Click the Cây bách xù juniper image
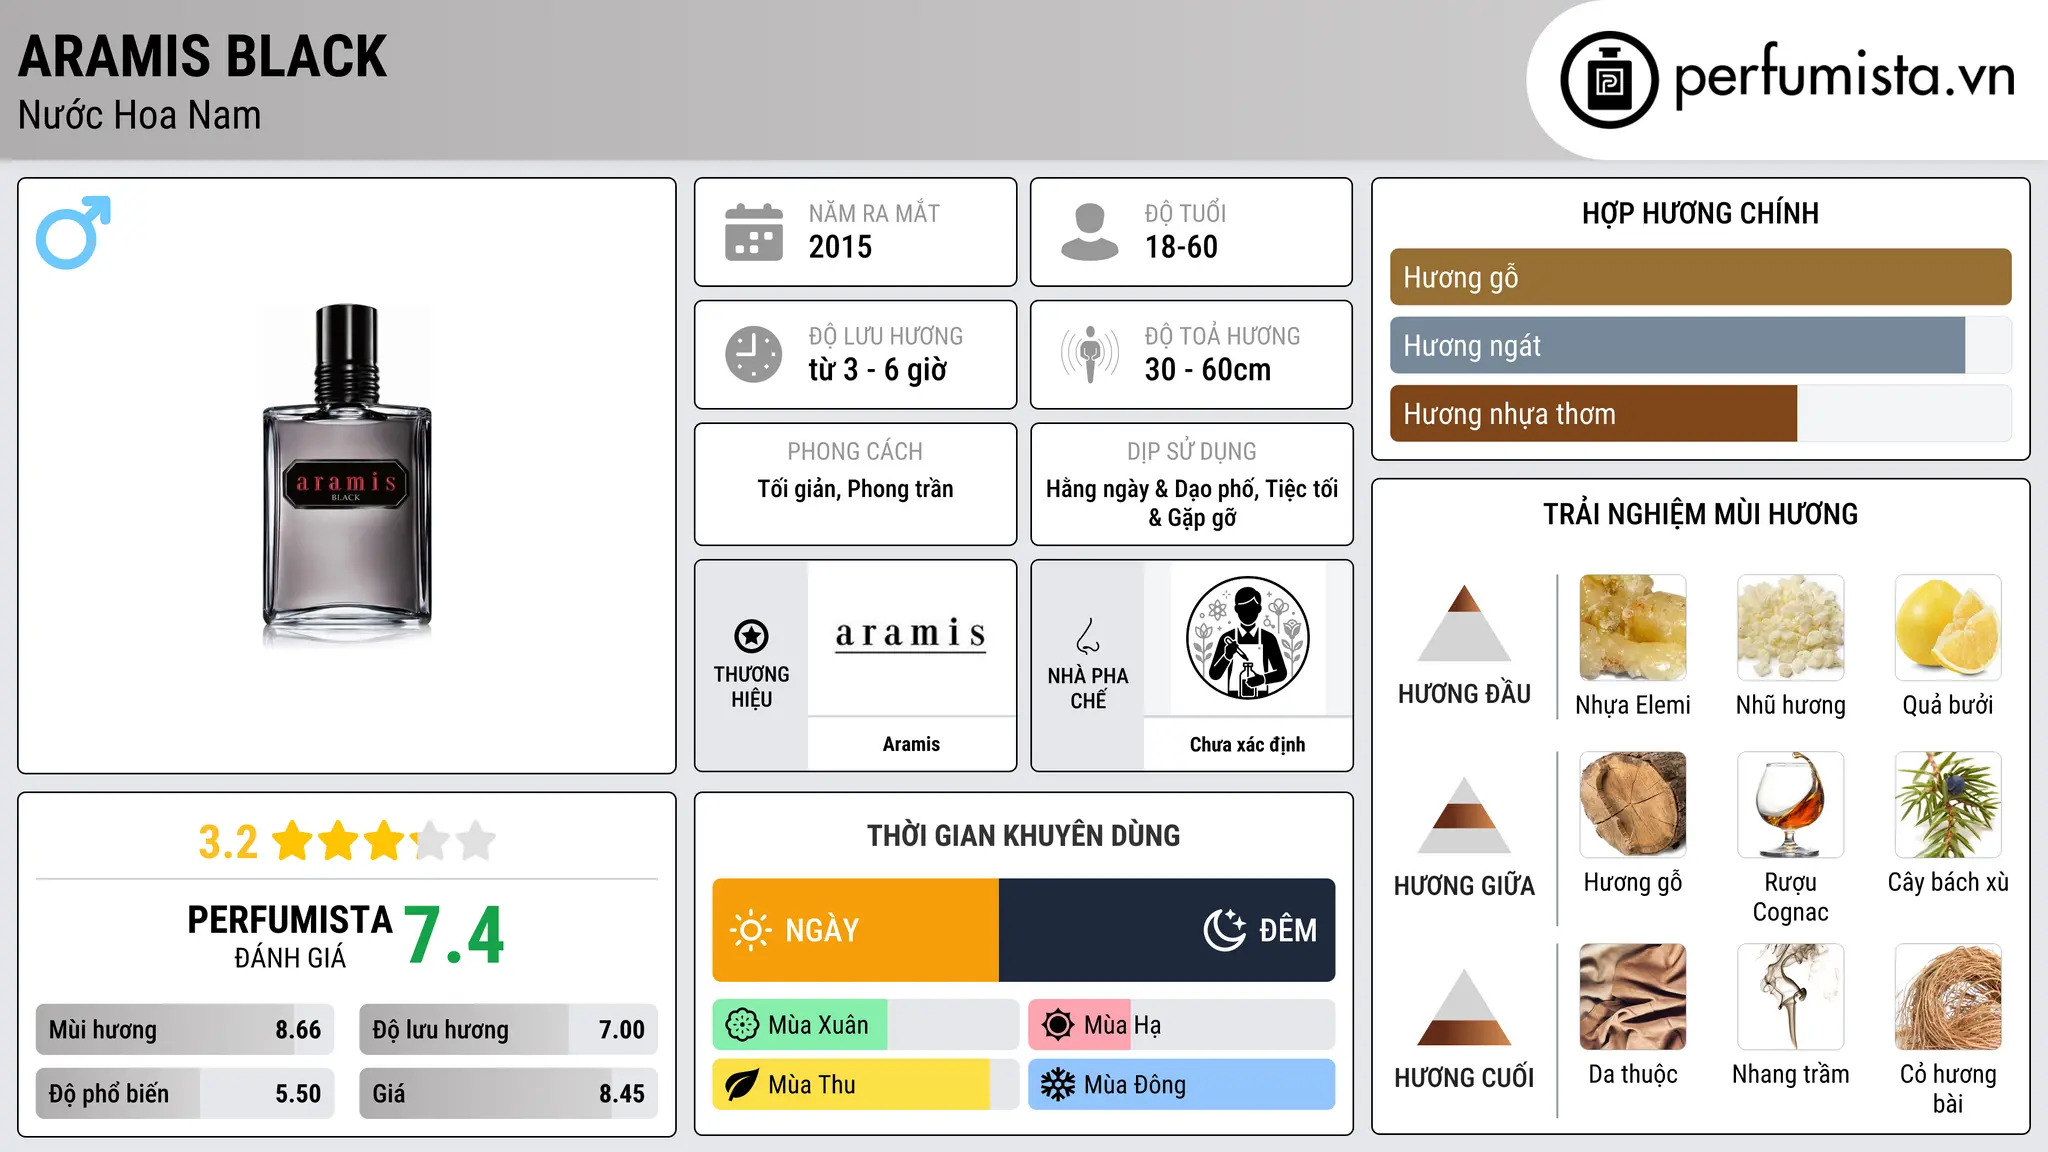Viewport: 2048px width, 1152px height. 1948,805
